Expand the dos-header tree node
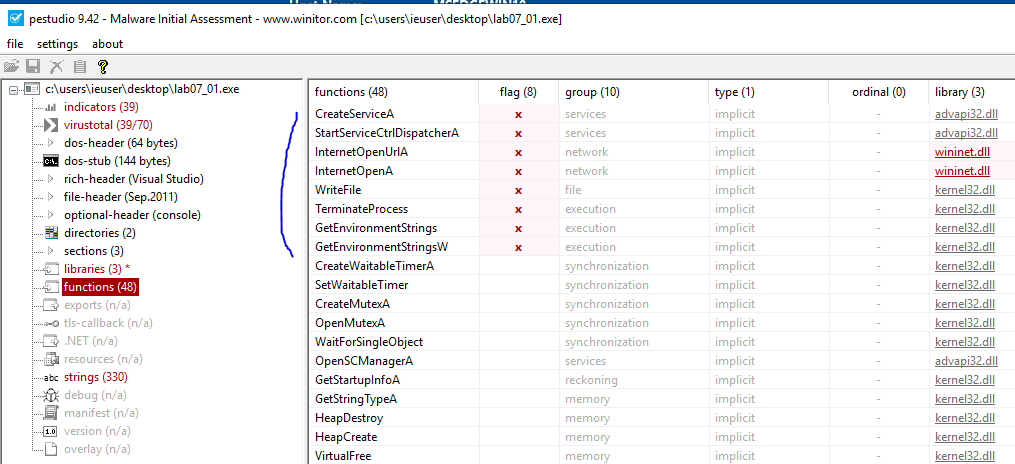 click(51, 143)
